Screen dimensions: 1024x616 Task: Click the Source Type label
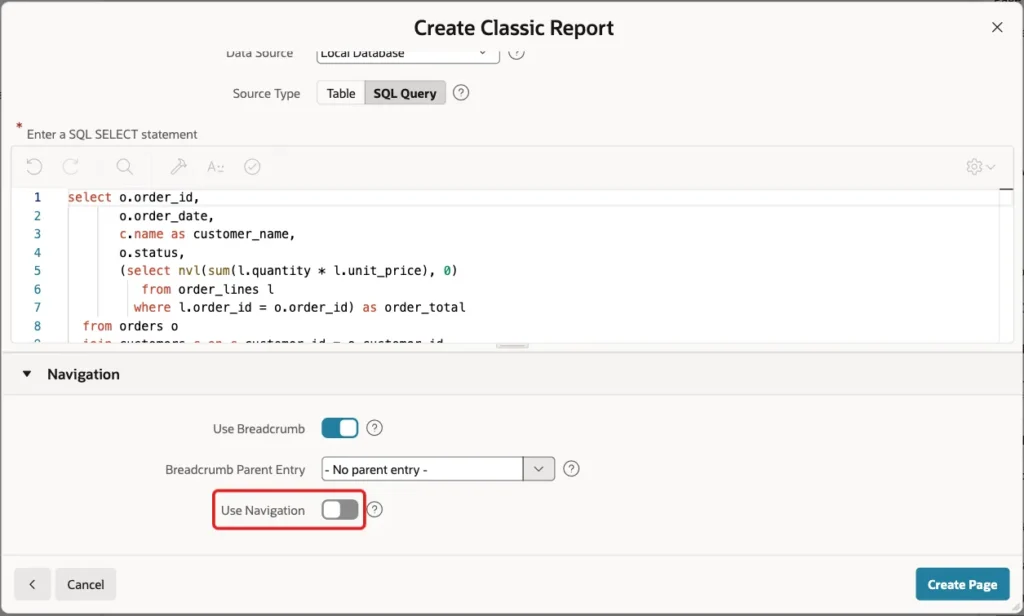[266, 93]
